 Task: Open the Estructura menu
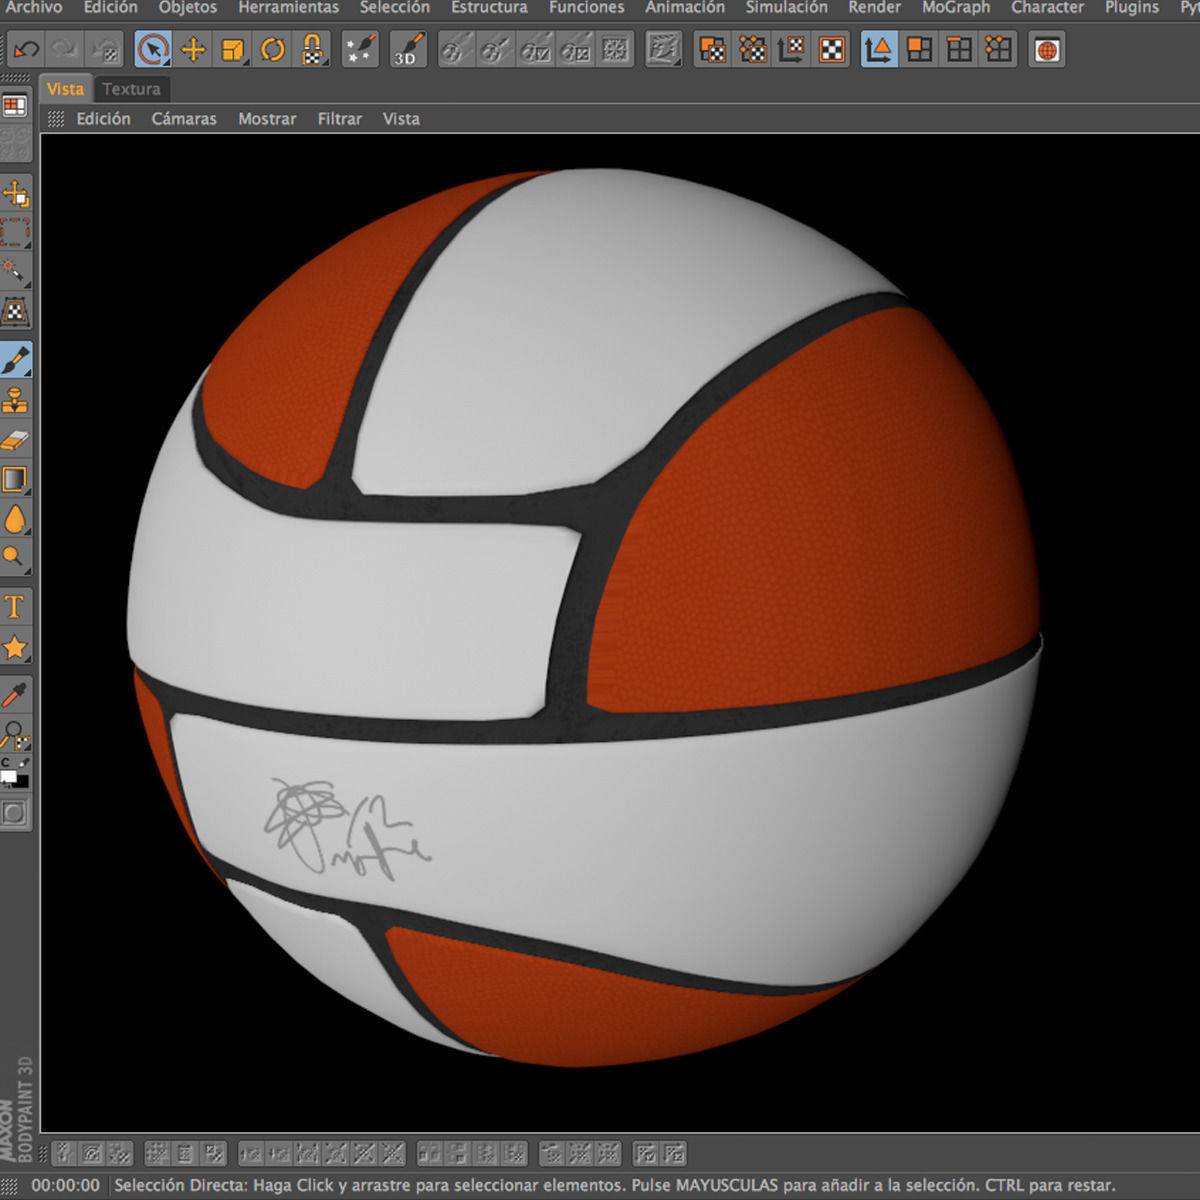pos(489,8)
